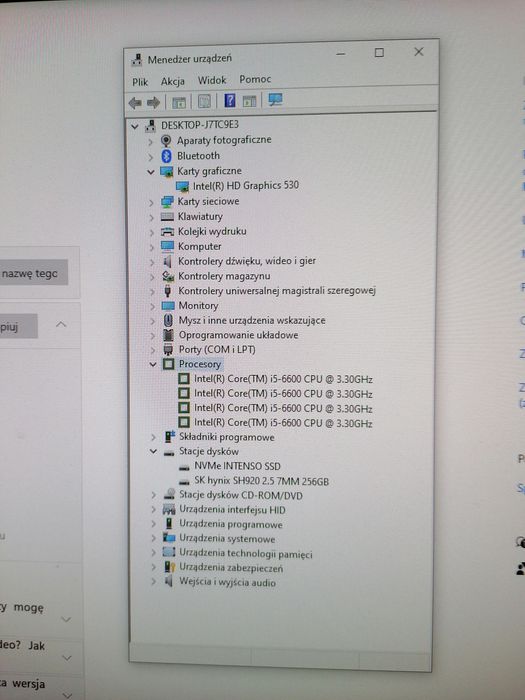Open the Pomoc menu
This screenshot has height=700, width=525.
(255, 79)
